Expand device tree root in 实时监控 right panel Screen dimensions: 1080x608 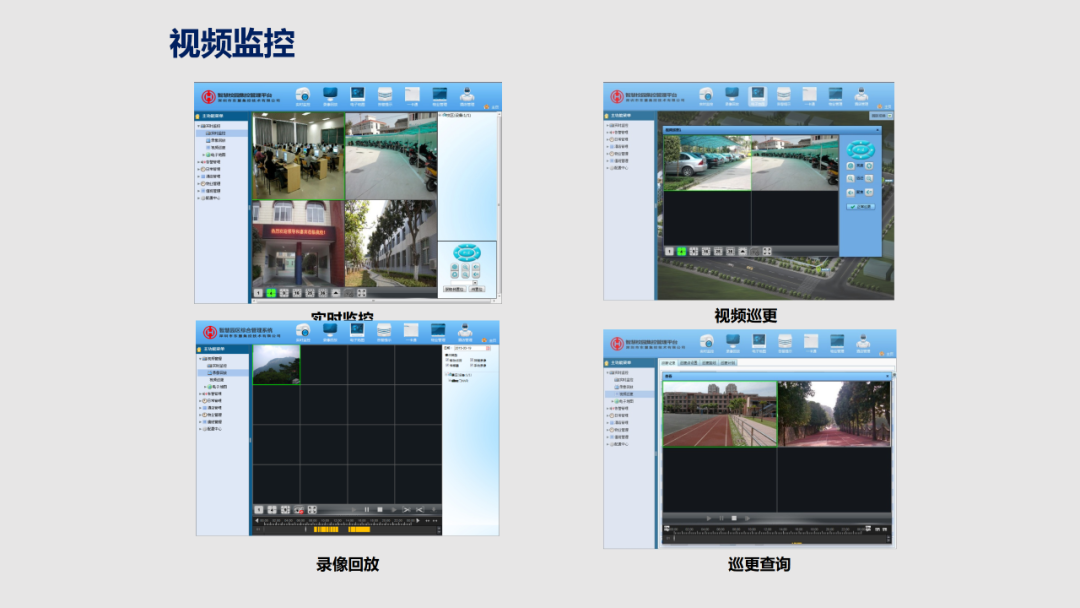441,115
